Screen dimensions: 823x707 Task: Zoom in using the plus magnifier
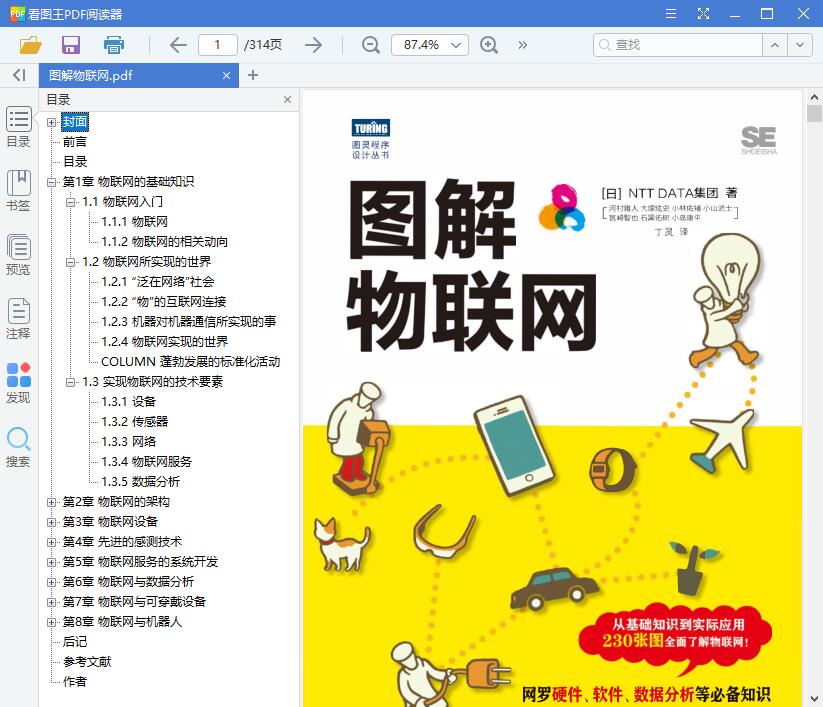(x=489, y=45)
